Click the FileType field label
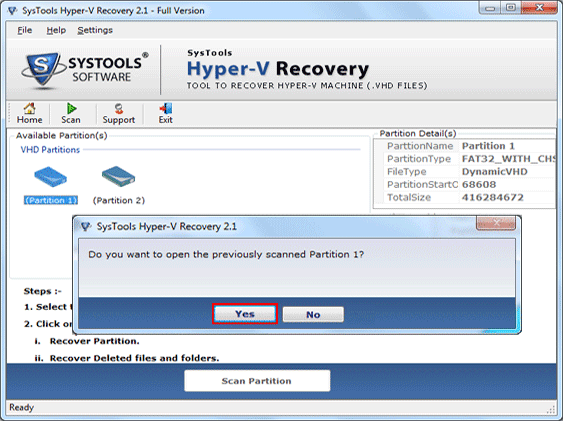Viewport: 563px width, 421px height. (x=406, y=172)
